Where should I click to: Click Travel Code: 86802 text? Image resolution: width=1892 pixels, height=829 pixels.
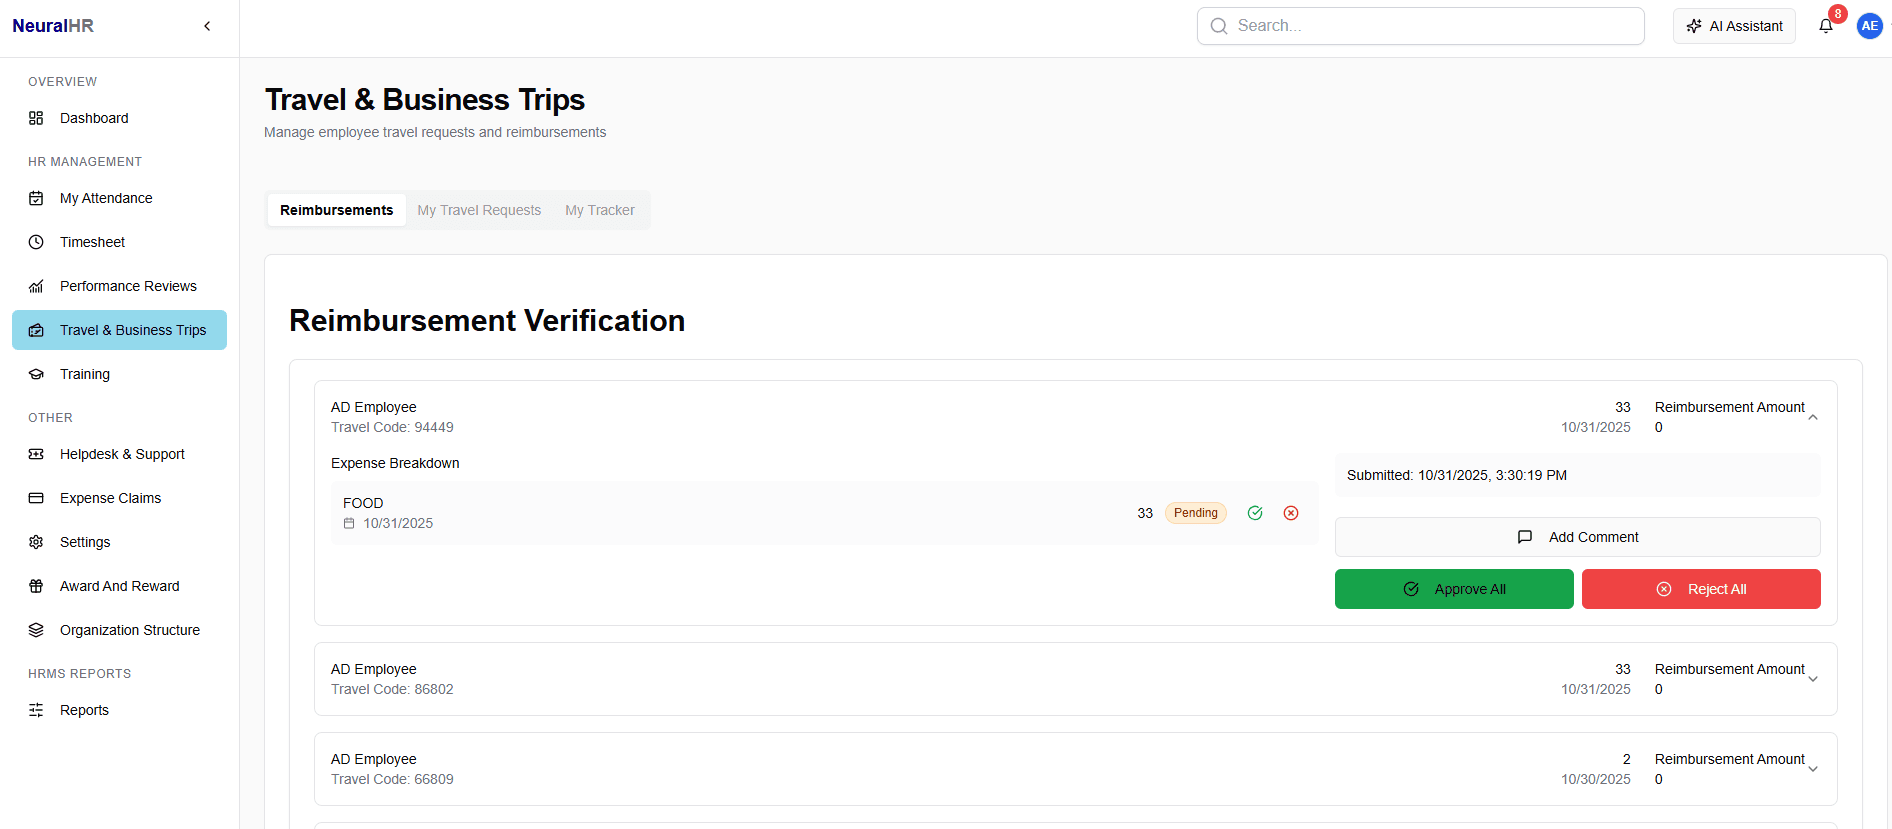[x=392, y=689]
